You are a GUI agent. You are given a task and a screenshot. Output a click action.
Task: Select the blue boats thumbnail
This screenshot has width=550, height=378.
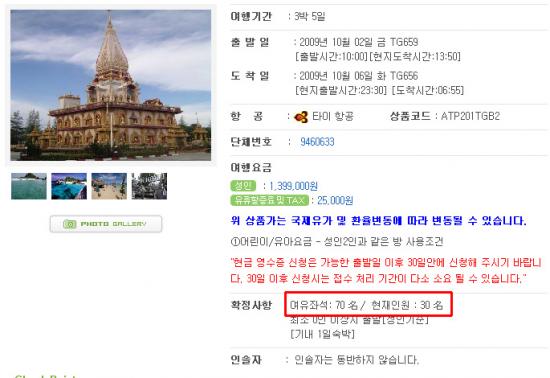point(69,186)
